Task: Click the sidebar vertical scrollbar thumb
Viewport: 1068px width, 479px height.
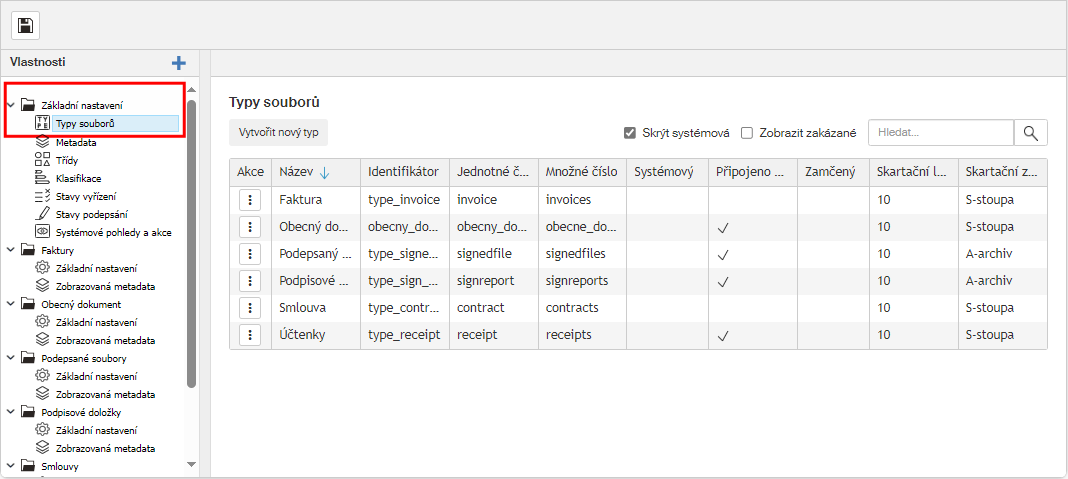Action: [x=191, y=240]
